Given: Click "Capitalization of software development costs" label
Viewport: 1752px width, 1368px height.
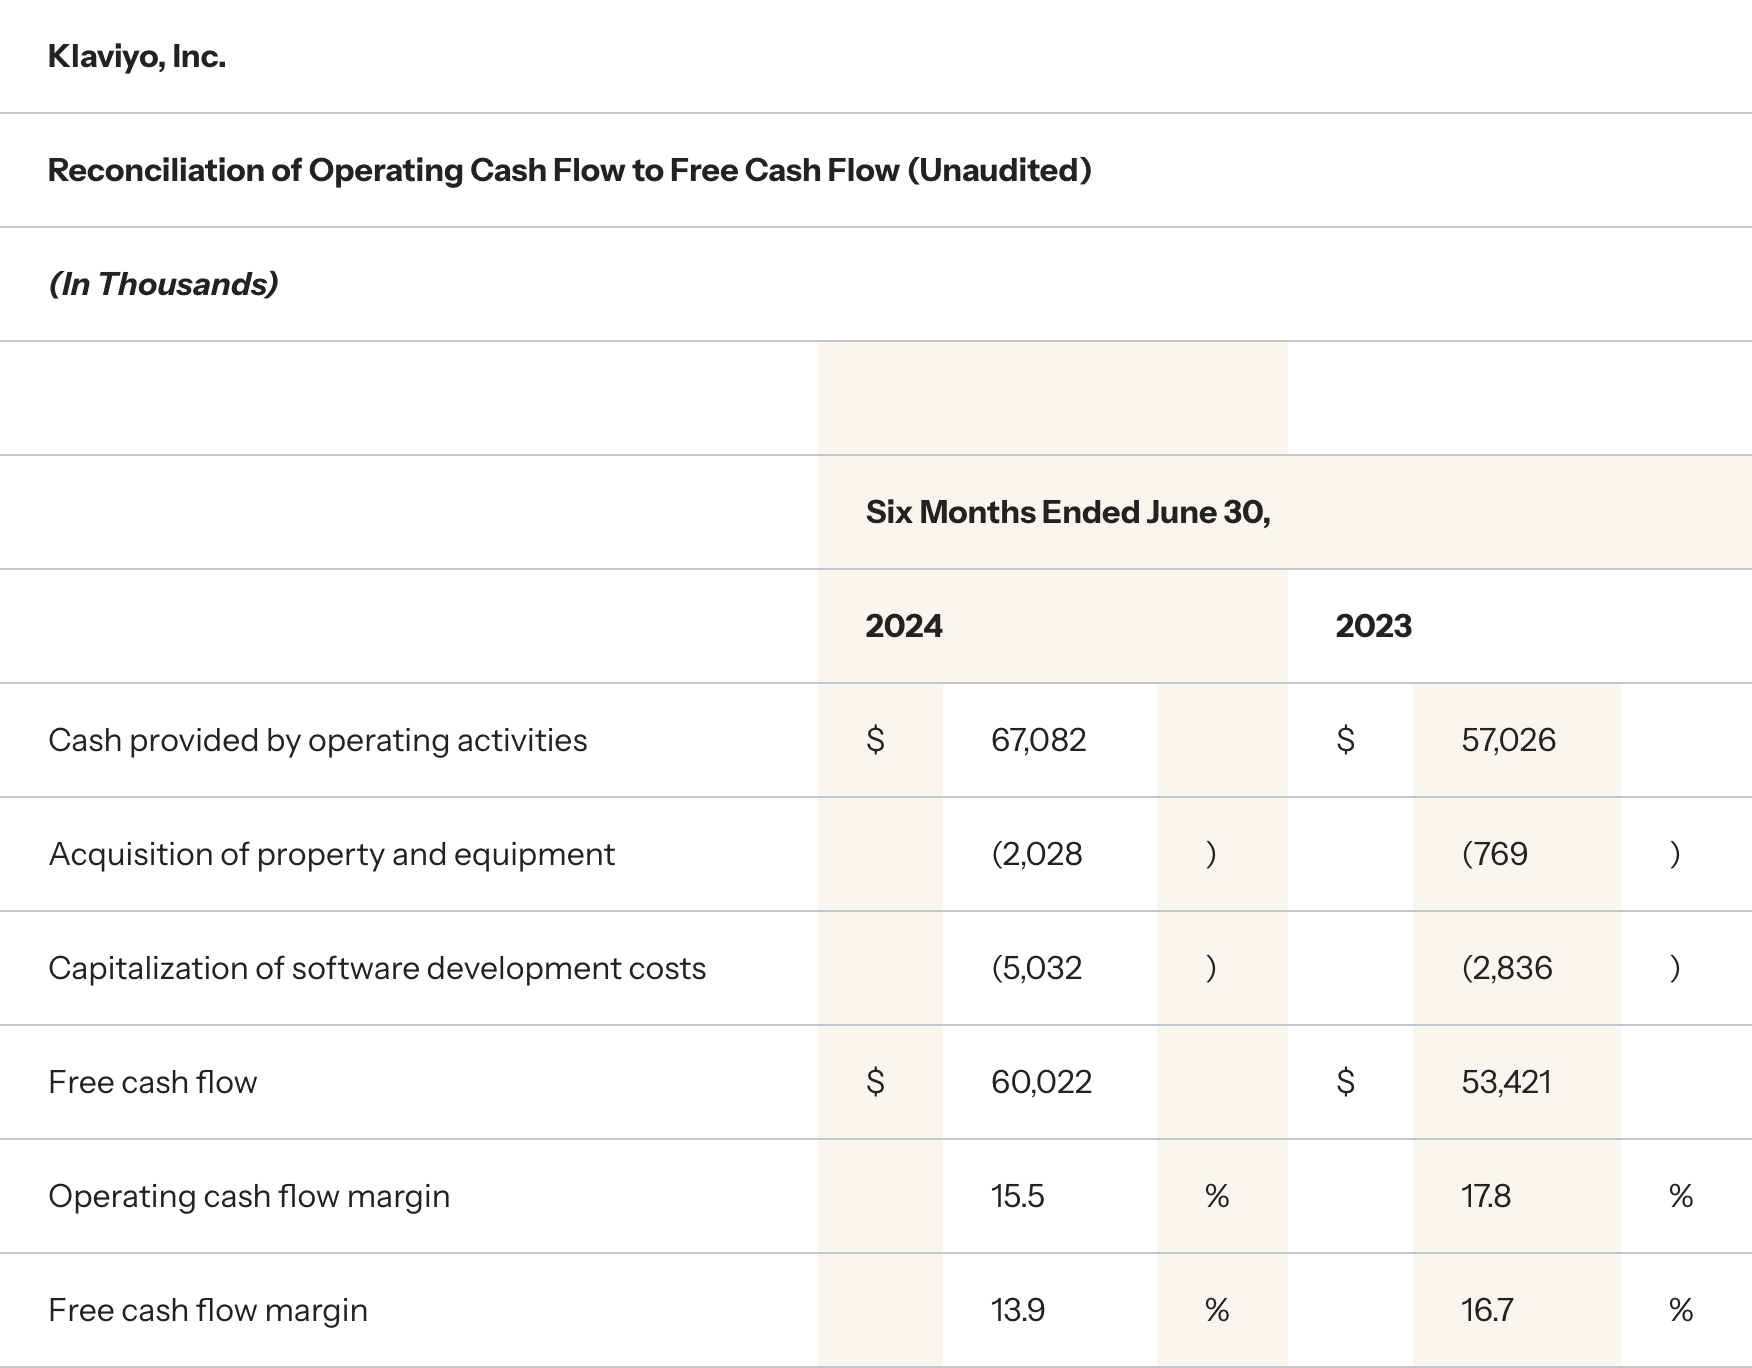Looking at the screenshot, I should click(376, 968).
